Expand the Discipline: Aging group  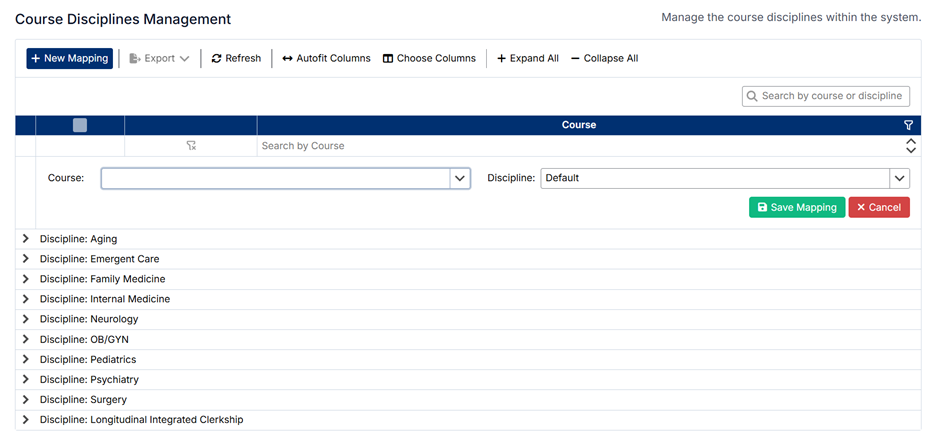26,239
